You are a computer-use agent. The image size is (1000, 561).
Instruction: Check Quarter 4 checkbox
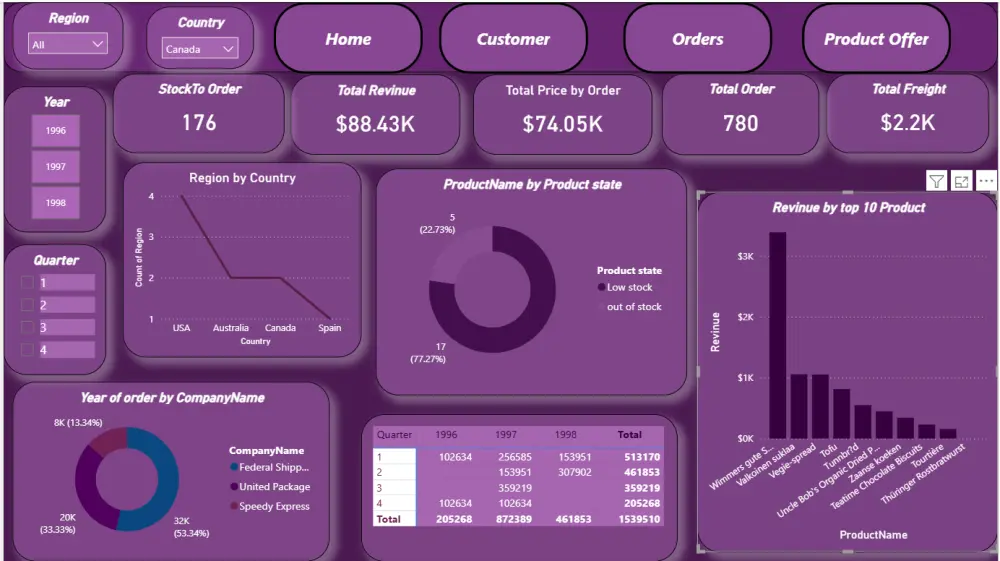(x=27, y=349)
